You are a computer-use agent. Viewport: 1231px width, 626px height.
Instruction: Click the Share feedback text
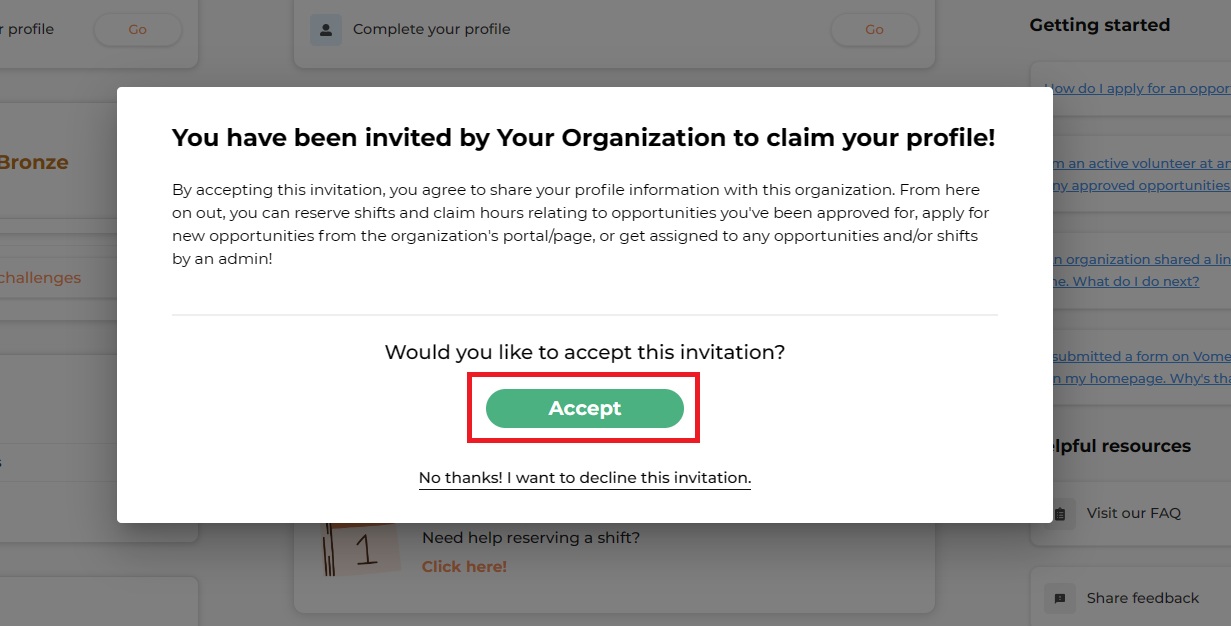click(1143, 598)
